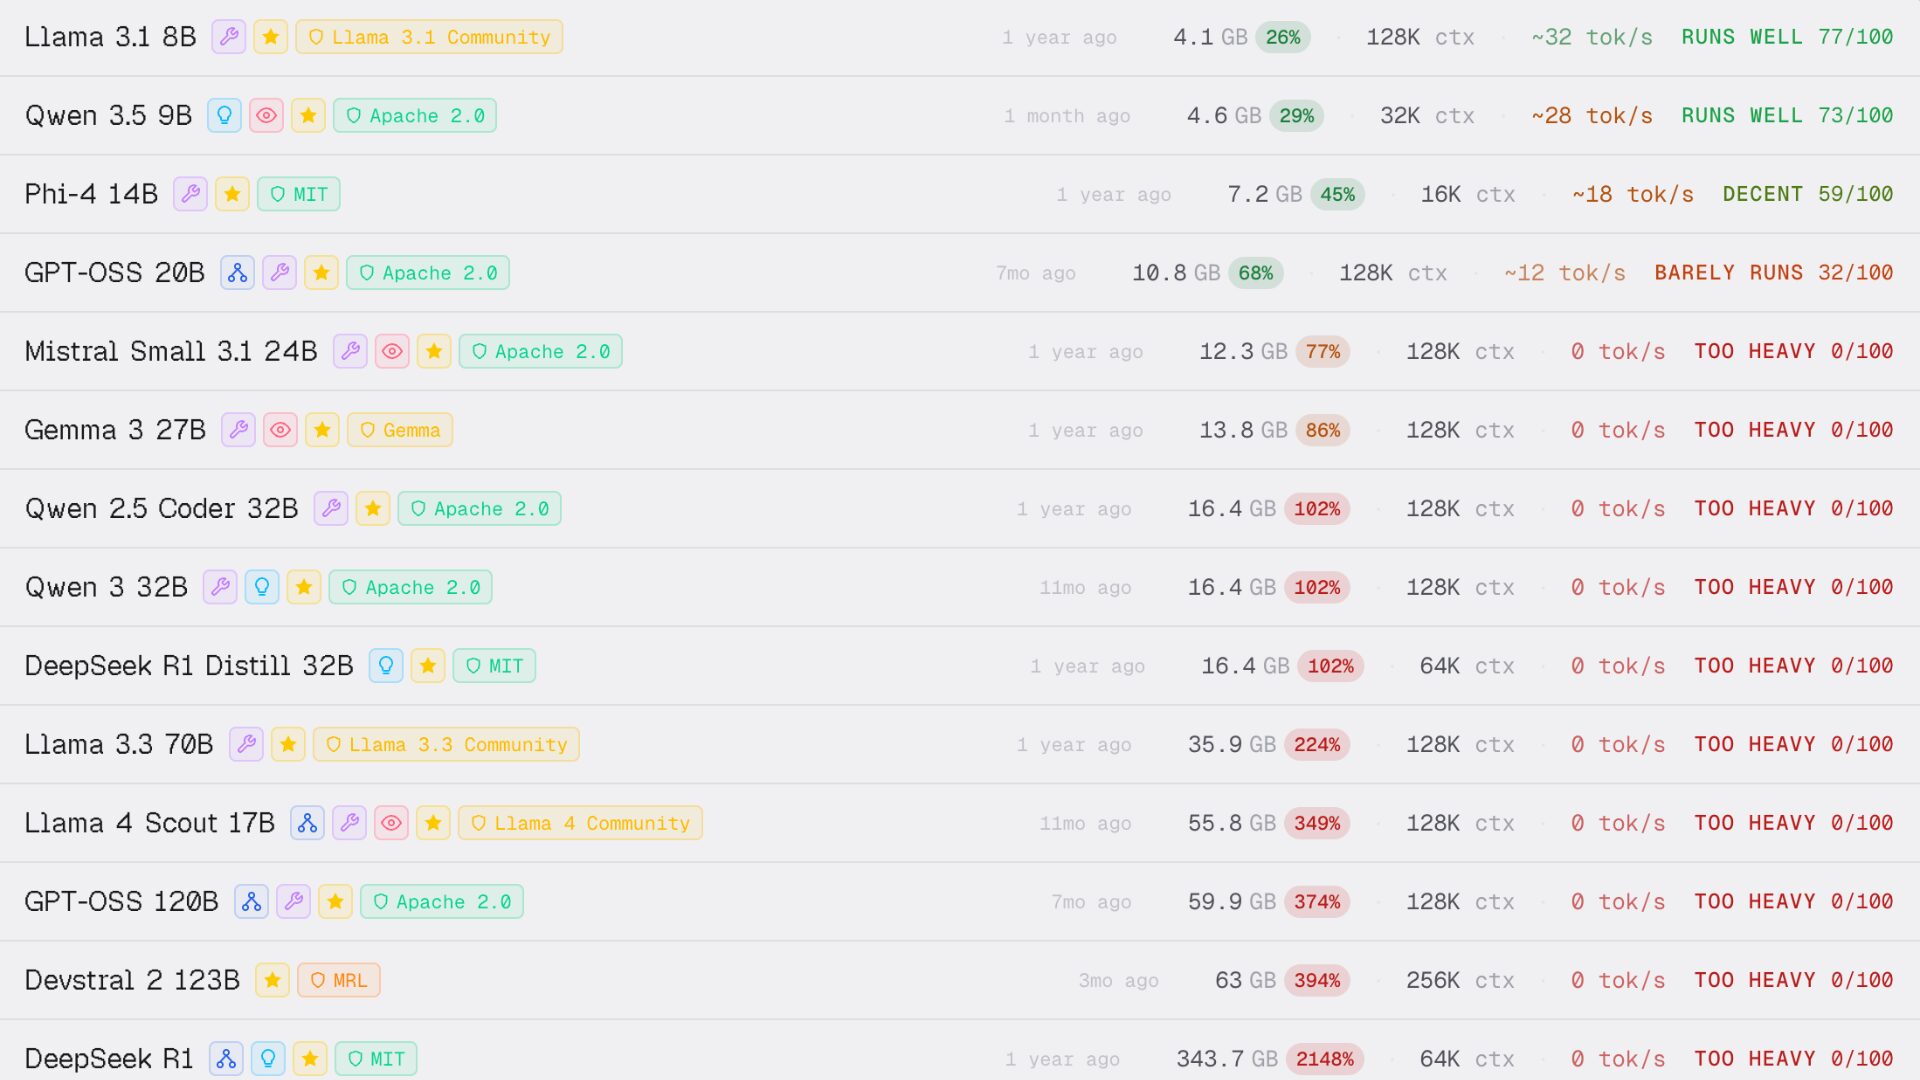This screenshot has width=1920, height=1080.
Task: Click the RUNS WELL 73/100 score for Qwen 3.5 9B
Action: [x=1786, y=116]
